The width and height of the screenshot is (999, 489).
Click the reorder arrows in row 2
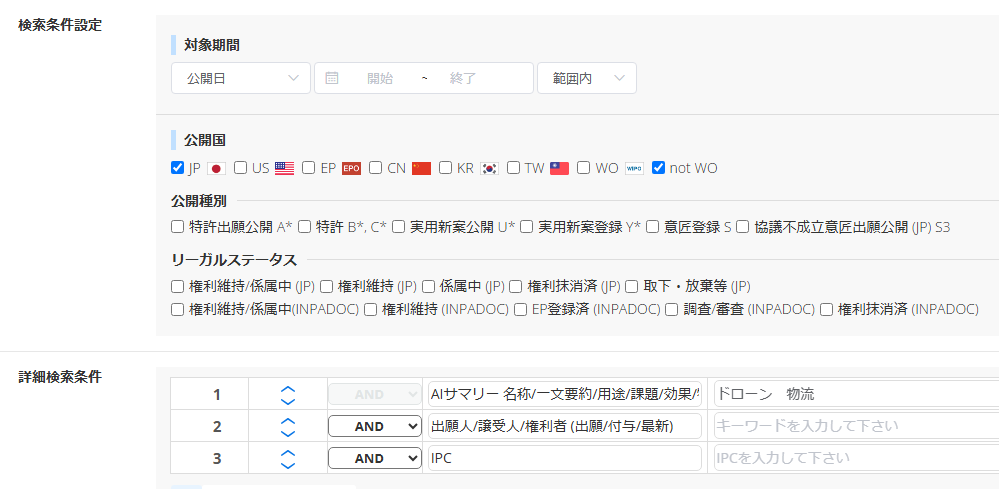[288, 427]
